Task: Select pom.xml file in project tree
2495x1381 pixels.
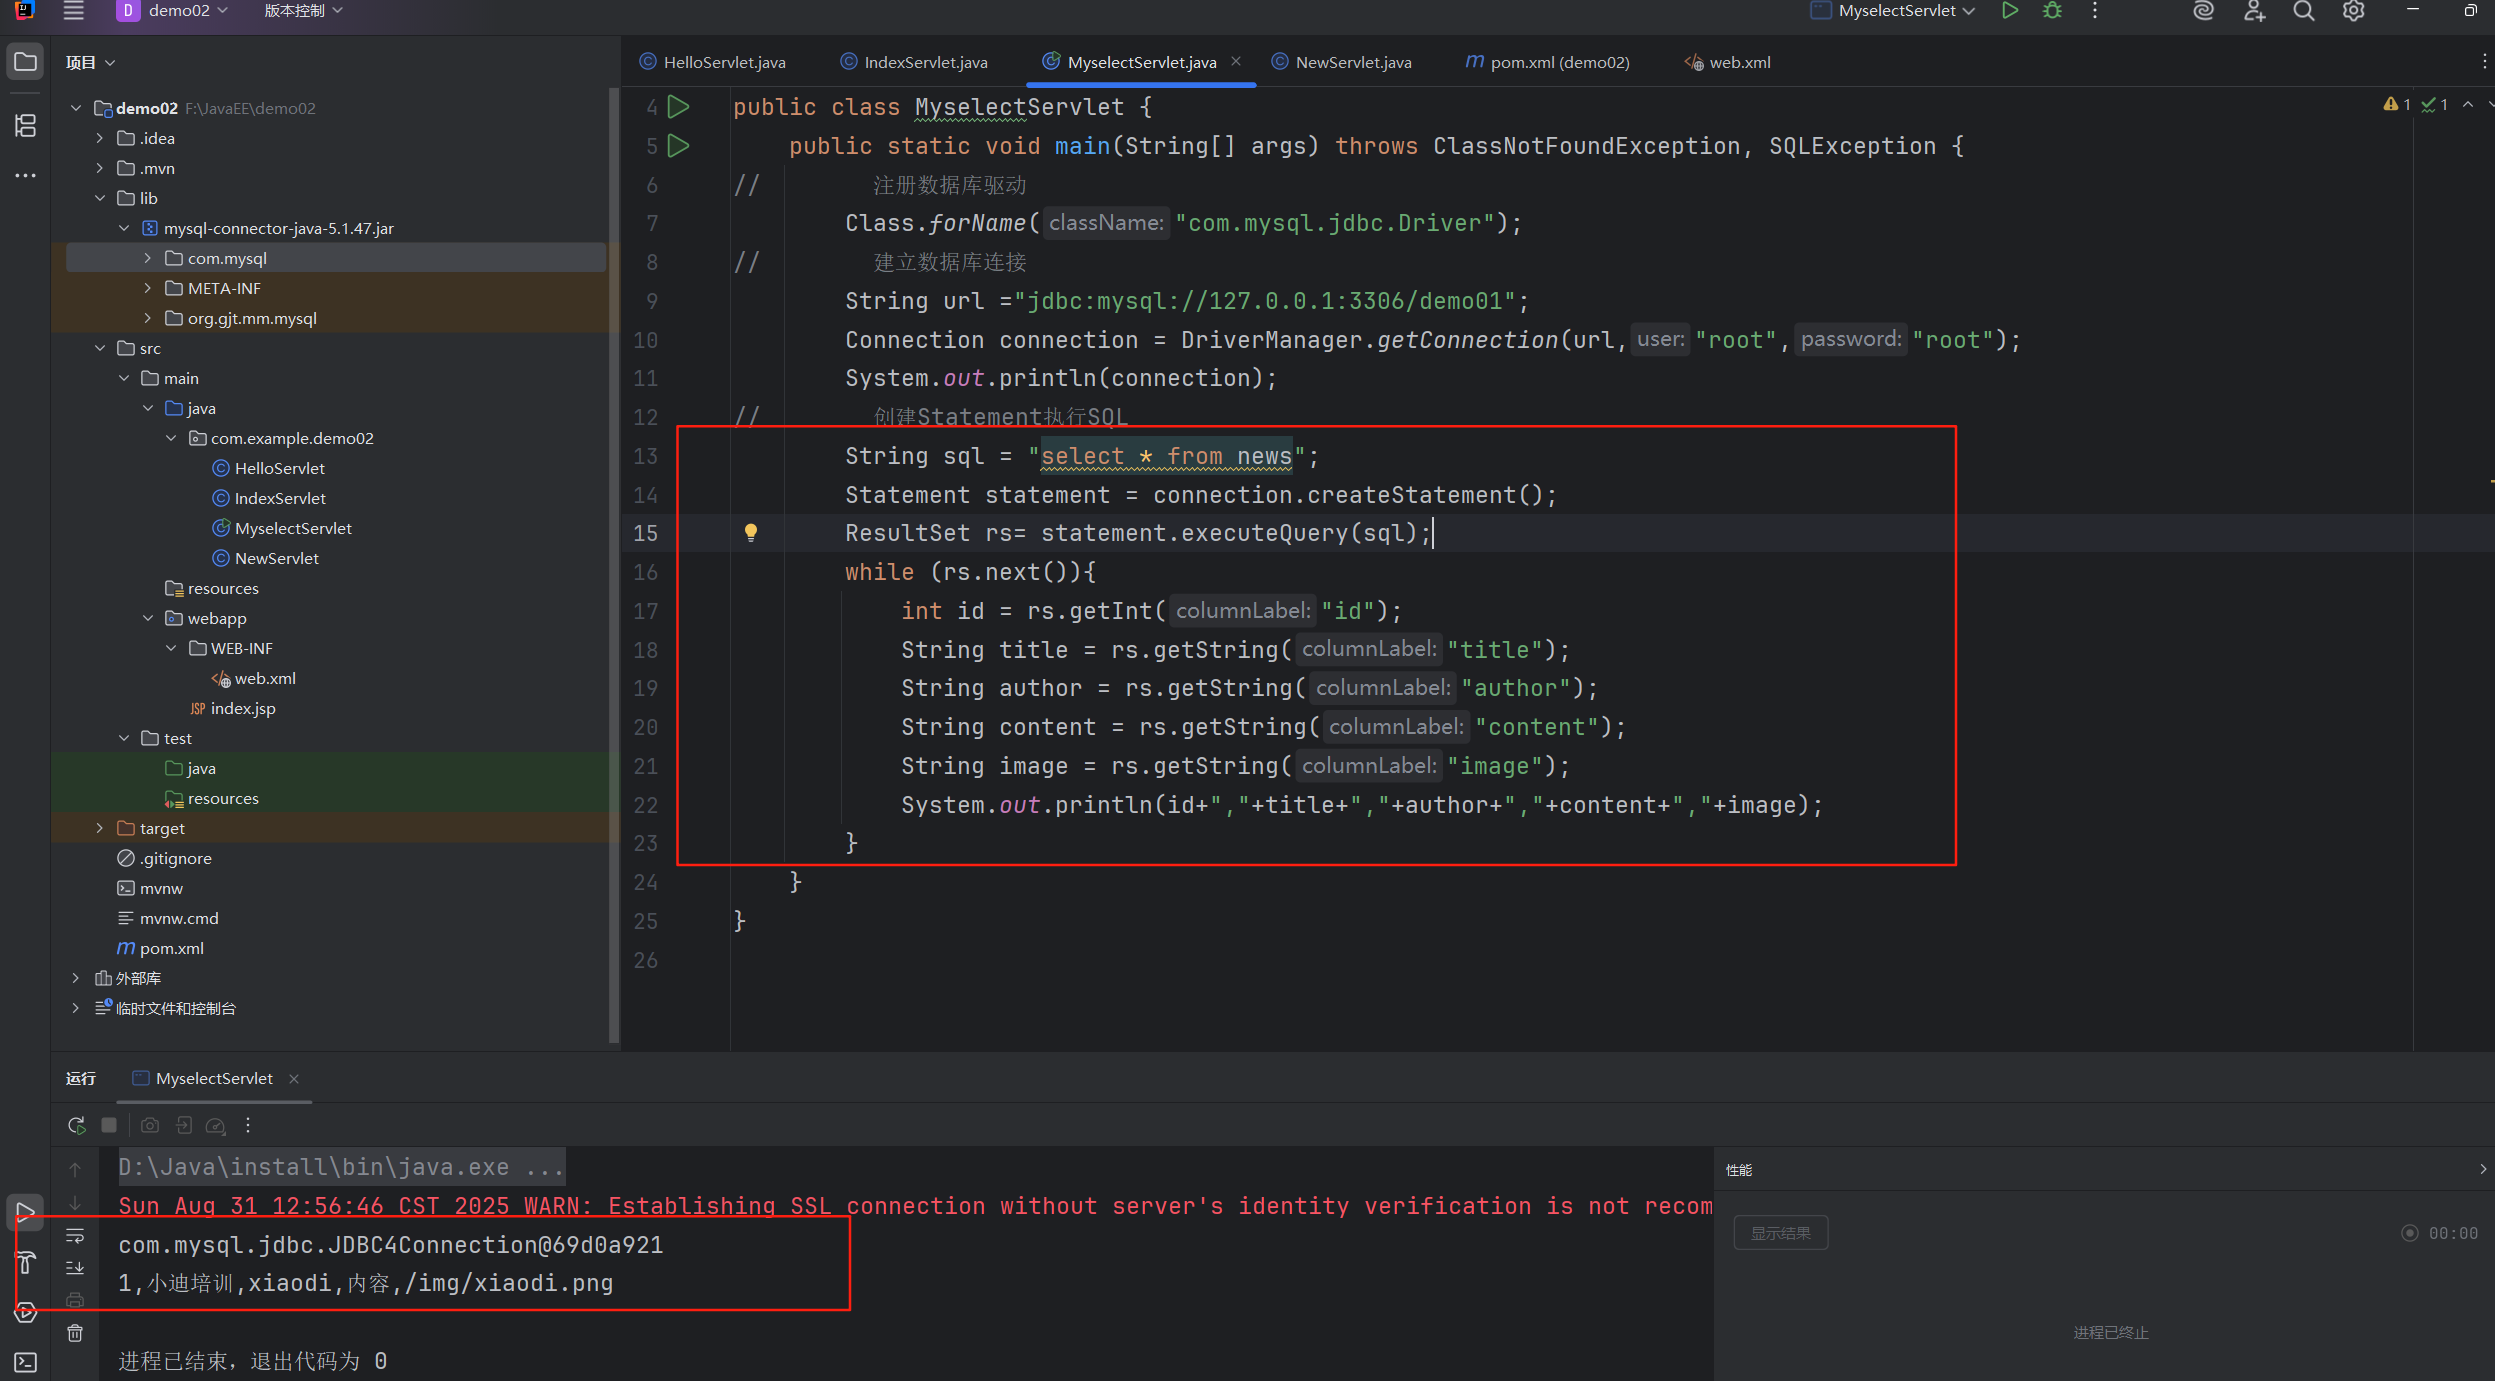Action: [x=171, y=948]
